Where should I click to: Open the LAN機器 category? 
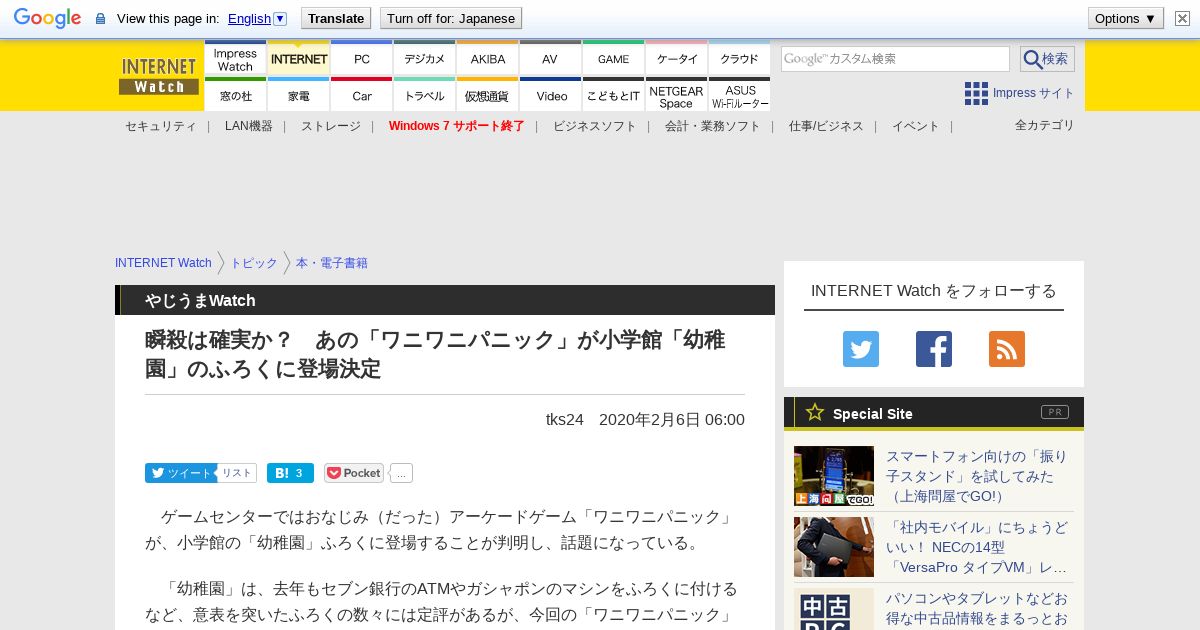click(x=248, y=126)
